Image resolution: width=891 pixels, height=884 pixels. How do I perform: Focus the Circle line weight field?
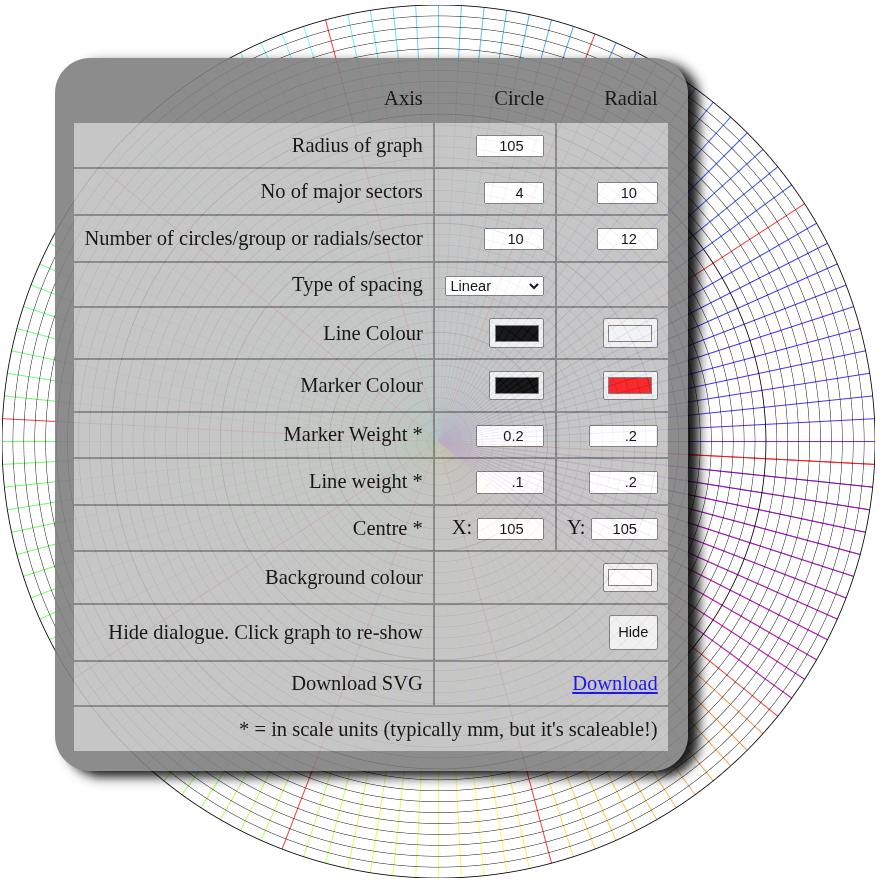(510, 482)
